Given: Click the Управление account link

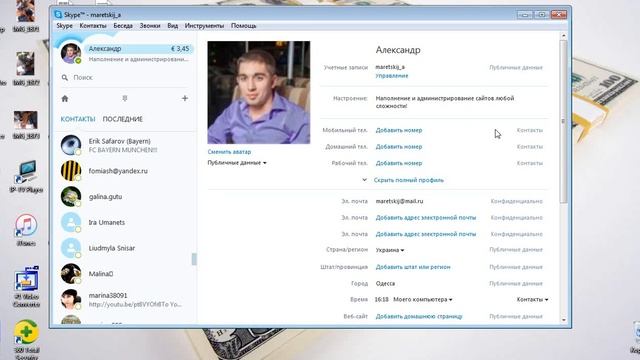Looking at the screenshot, I should pos(392,76).
